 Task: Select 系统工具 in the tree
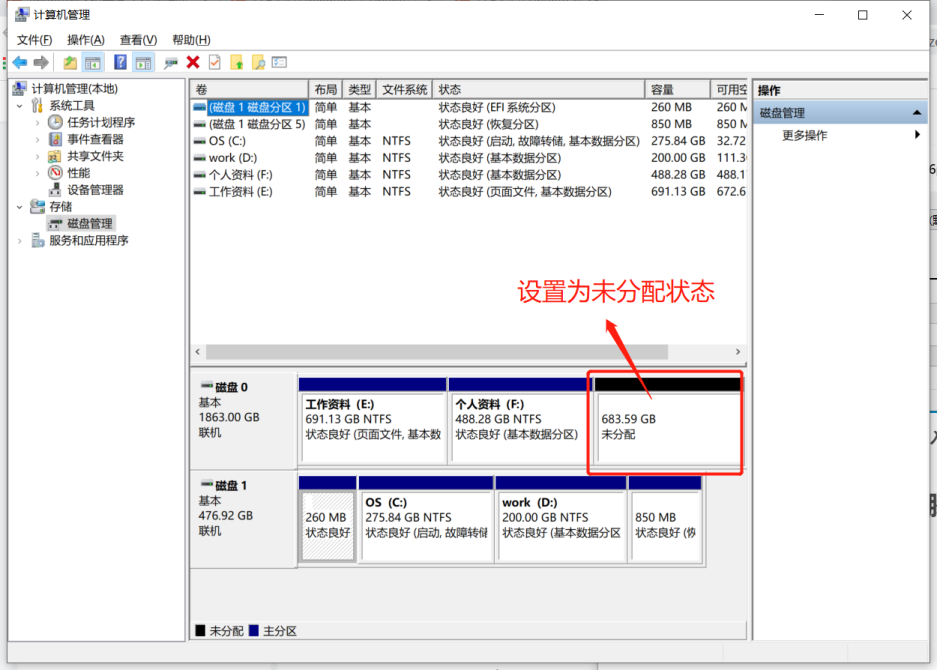coord(72,106)
